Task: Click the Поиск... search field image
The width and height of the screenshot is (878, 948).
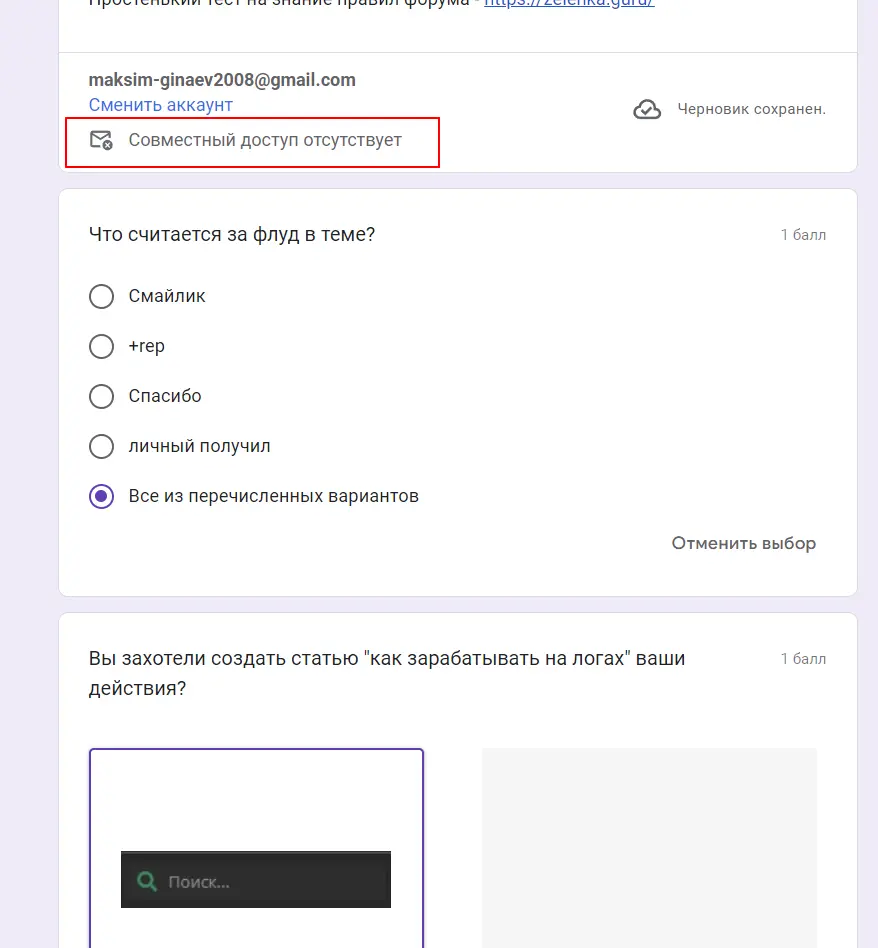Action: point(256,880)
